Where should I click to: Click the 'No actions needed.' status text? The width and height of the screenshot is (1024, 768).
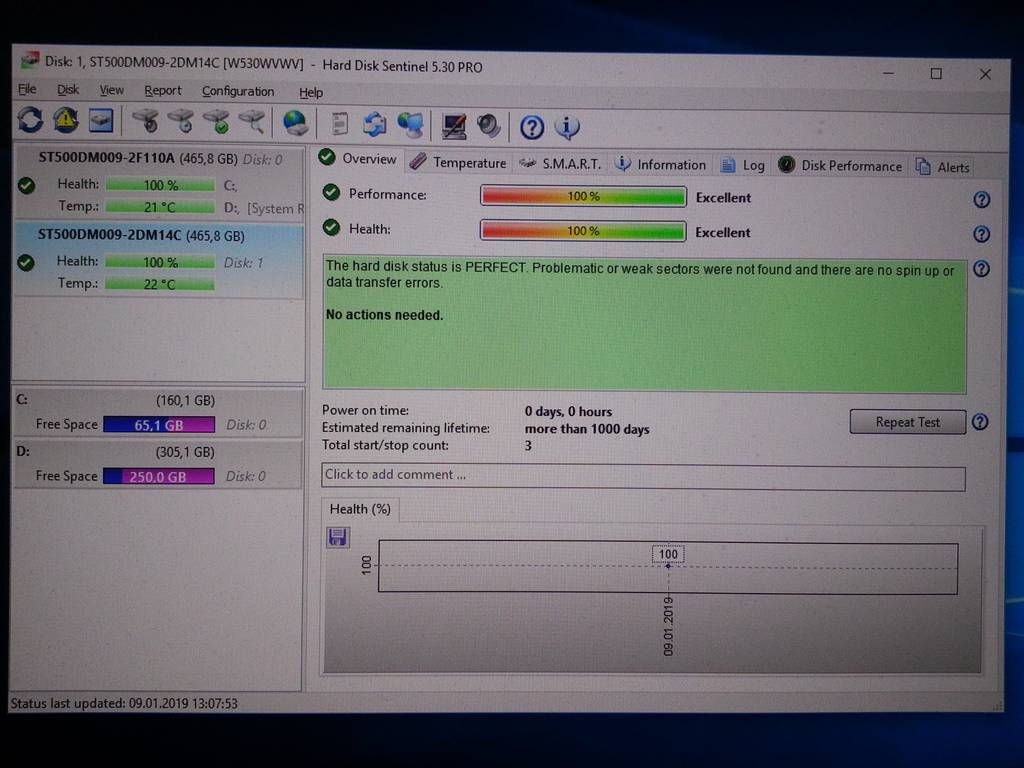(385, 315)
